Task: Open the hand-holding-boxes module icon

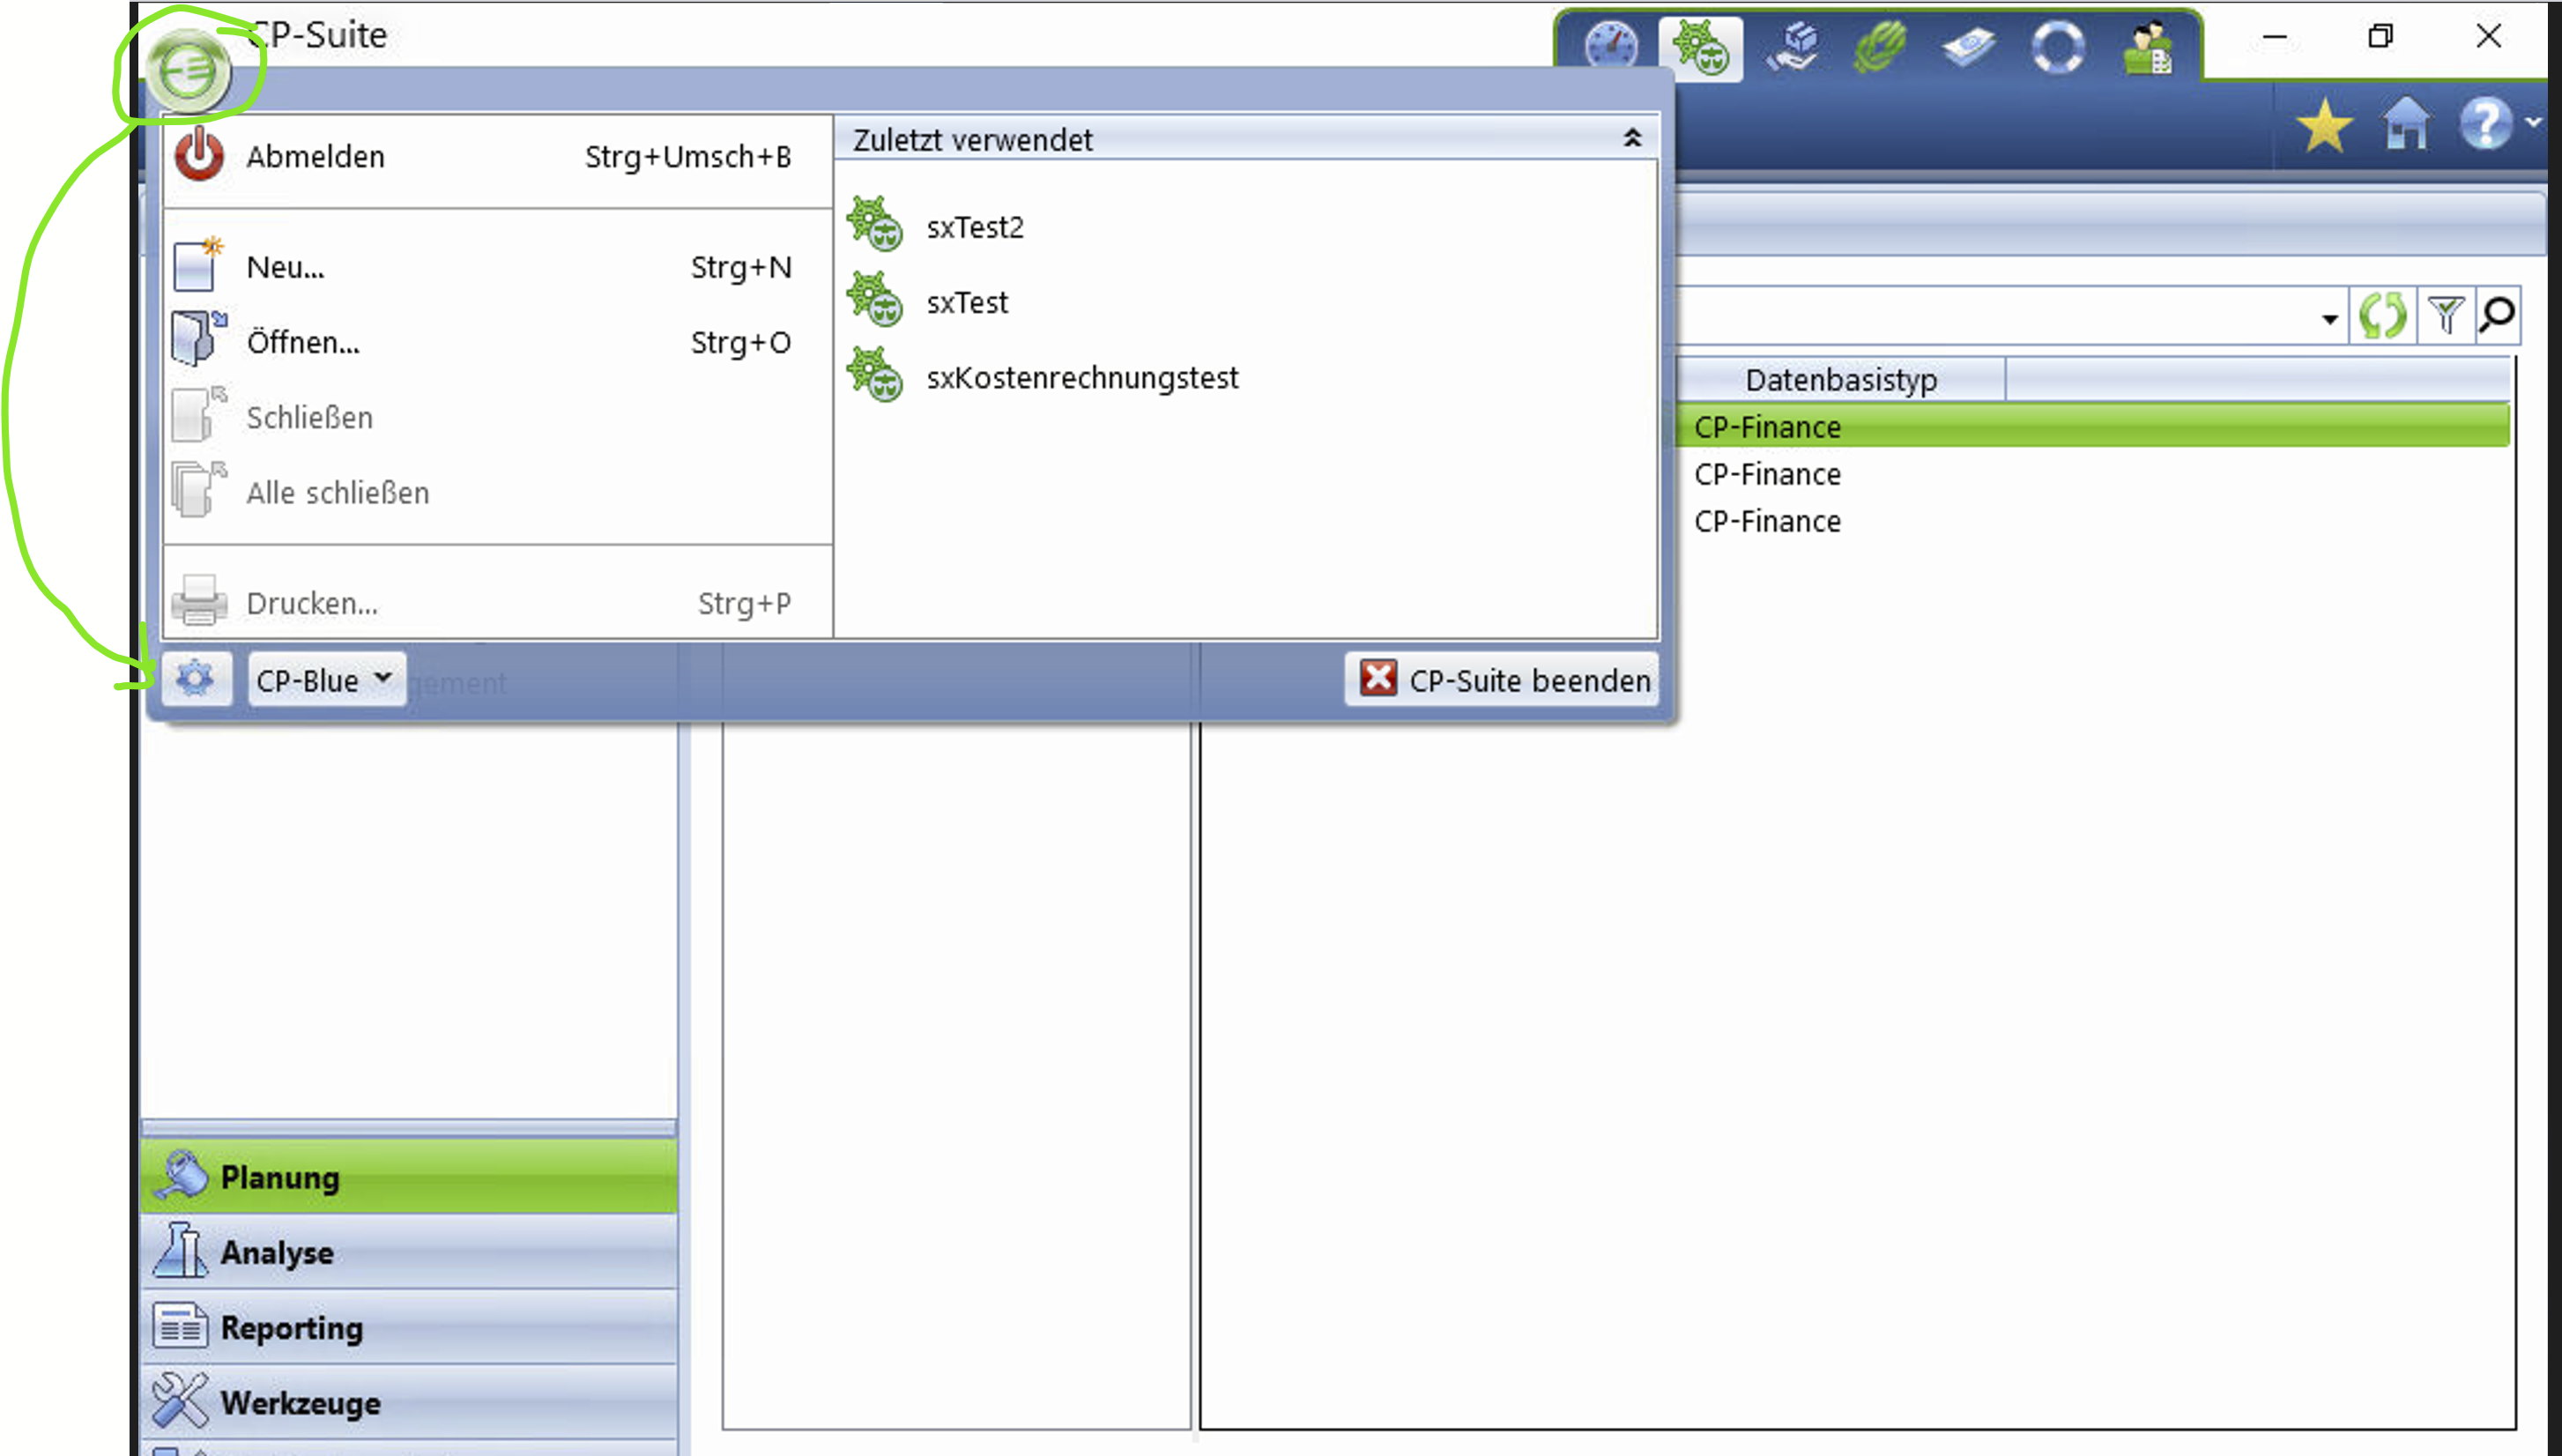Action: pos(1794,47)
